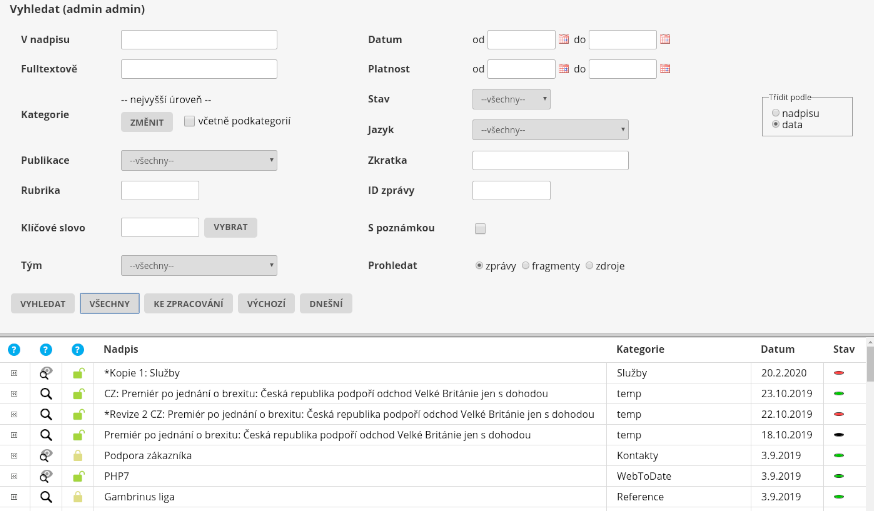874x511 pixels.
Task: Click 'Datum' column header in results
Action: point(777,350)
